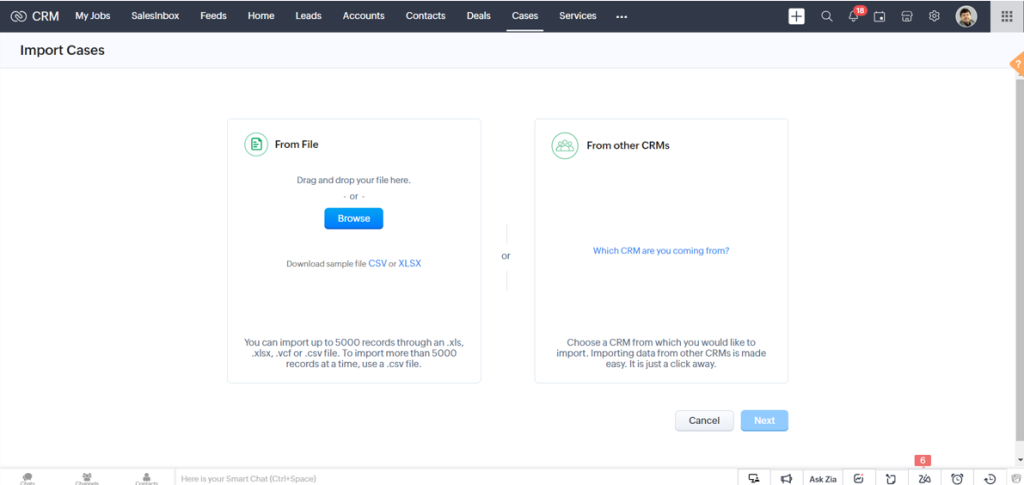Open the marketplace store icon
The height and width of the screenshot is (485, 1024).
907,16
